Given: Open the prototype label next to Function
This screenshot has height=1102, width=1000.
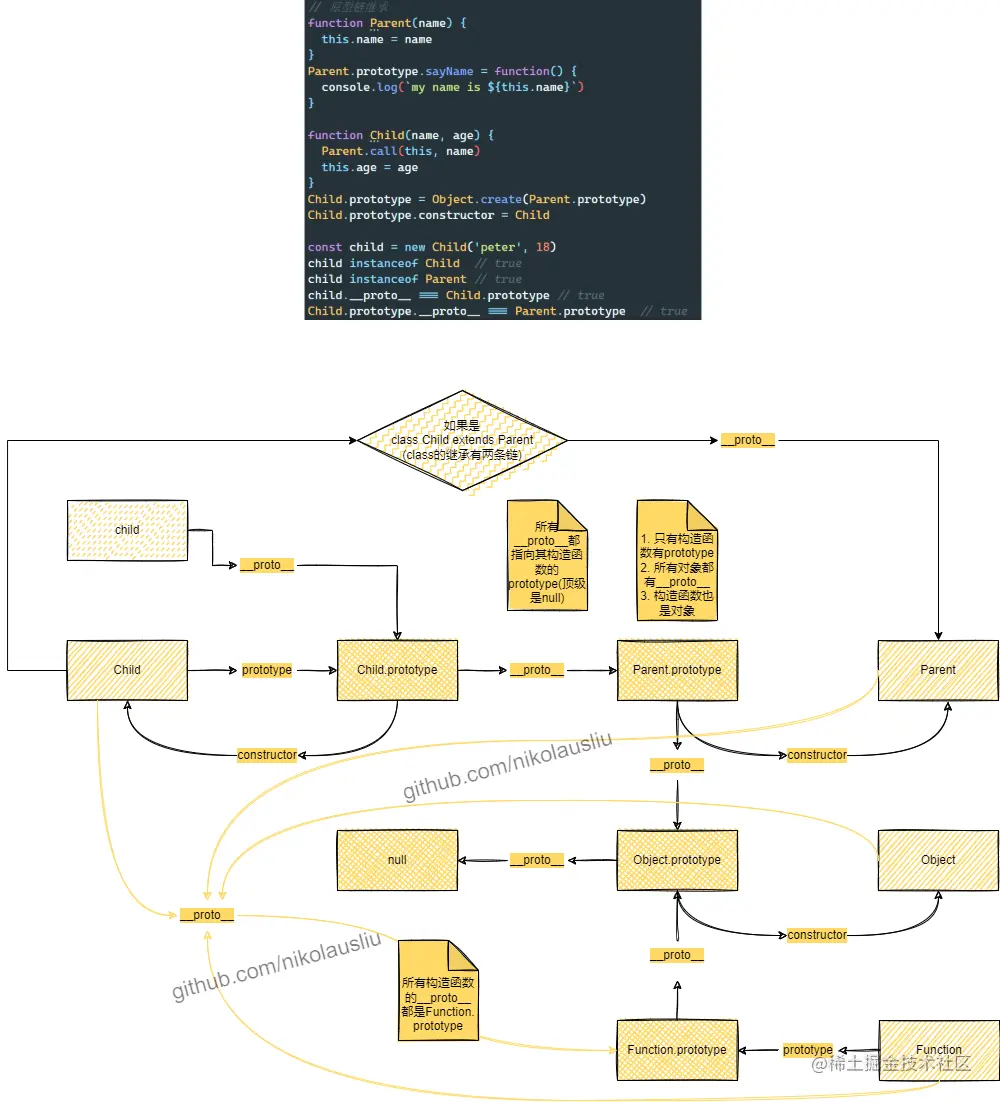Looking at the screenshot, I should [x=807, y=1049].
